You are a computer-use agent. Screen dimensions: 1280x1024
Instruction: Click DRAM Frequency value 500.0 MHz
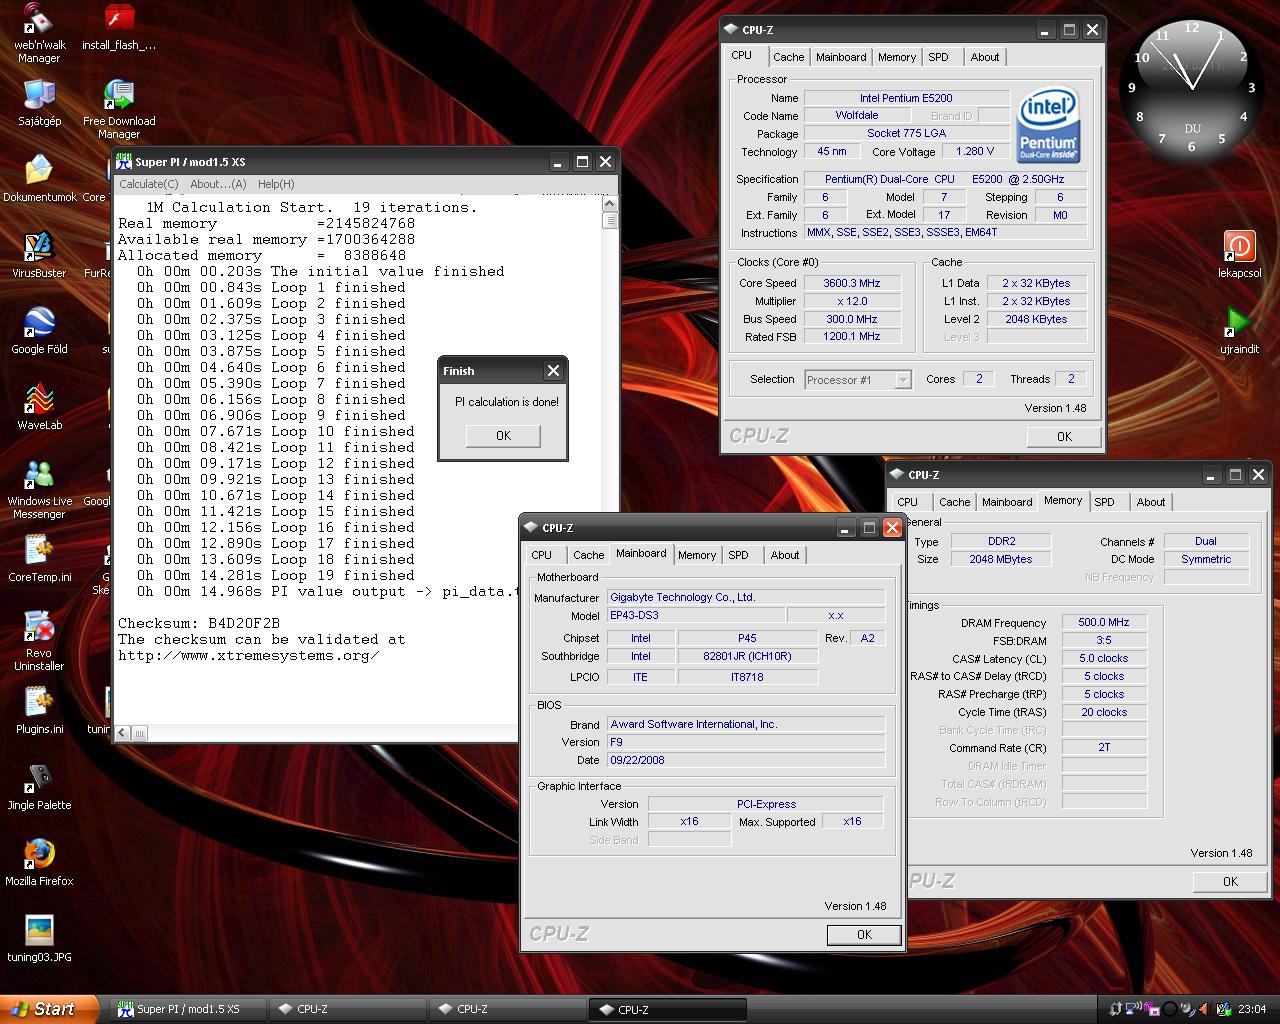click(1104, 622)
